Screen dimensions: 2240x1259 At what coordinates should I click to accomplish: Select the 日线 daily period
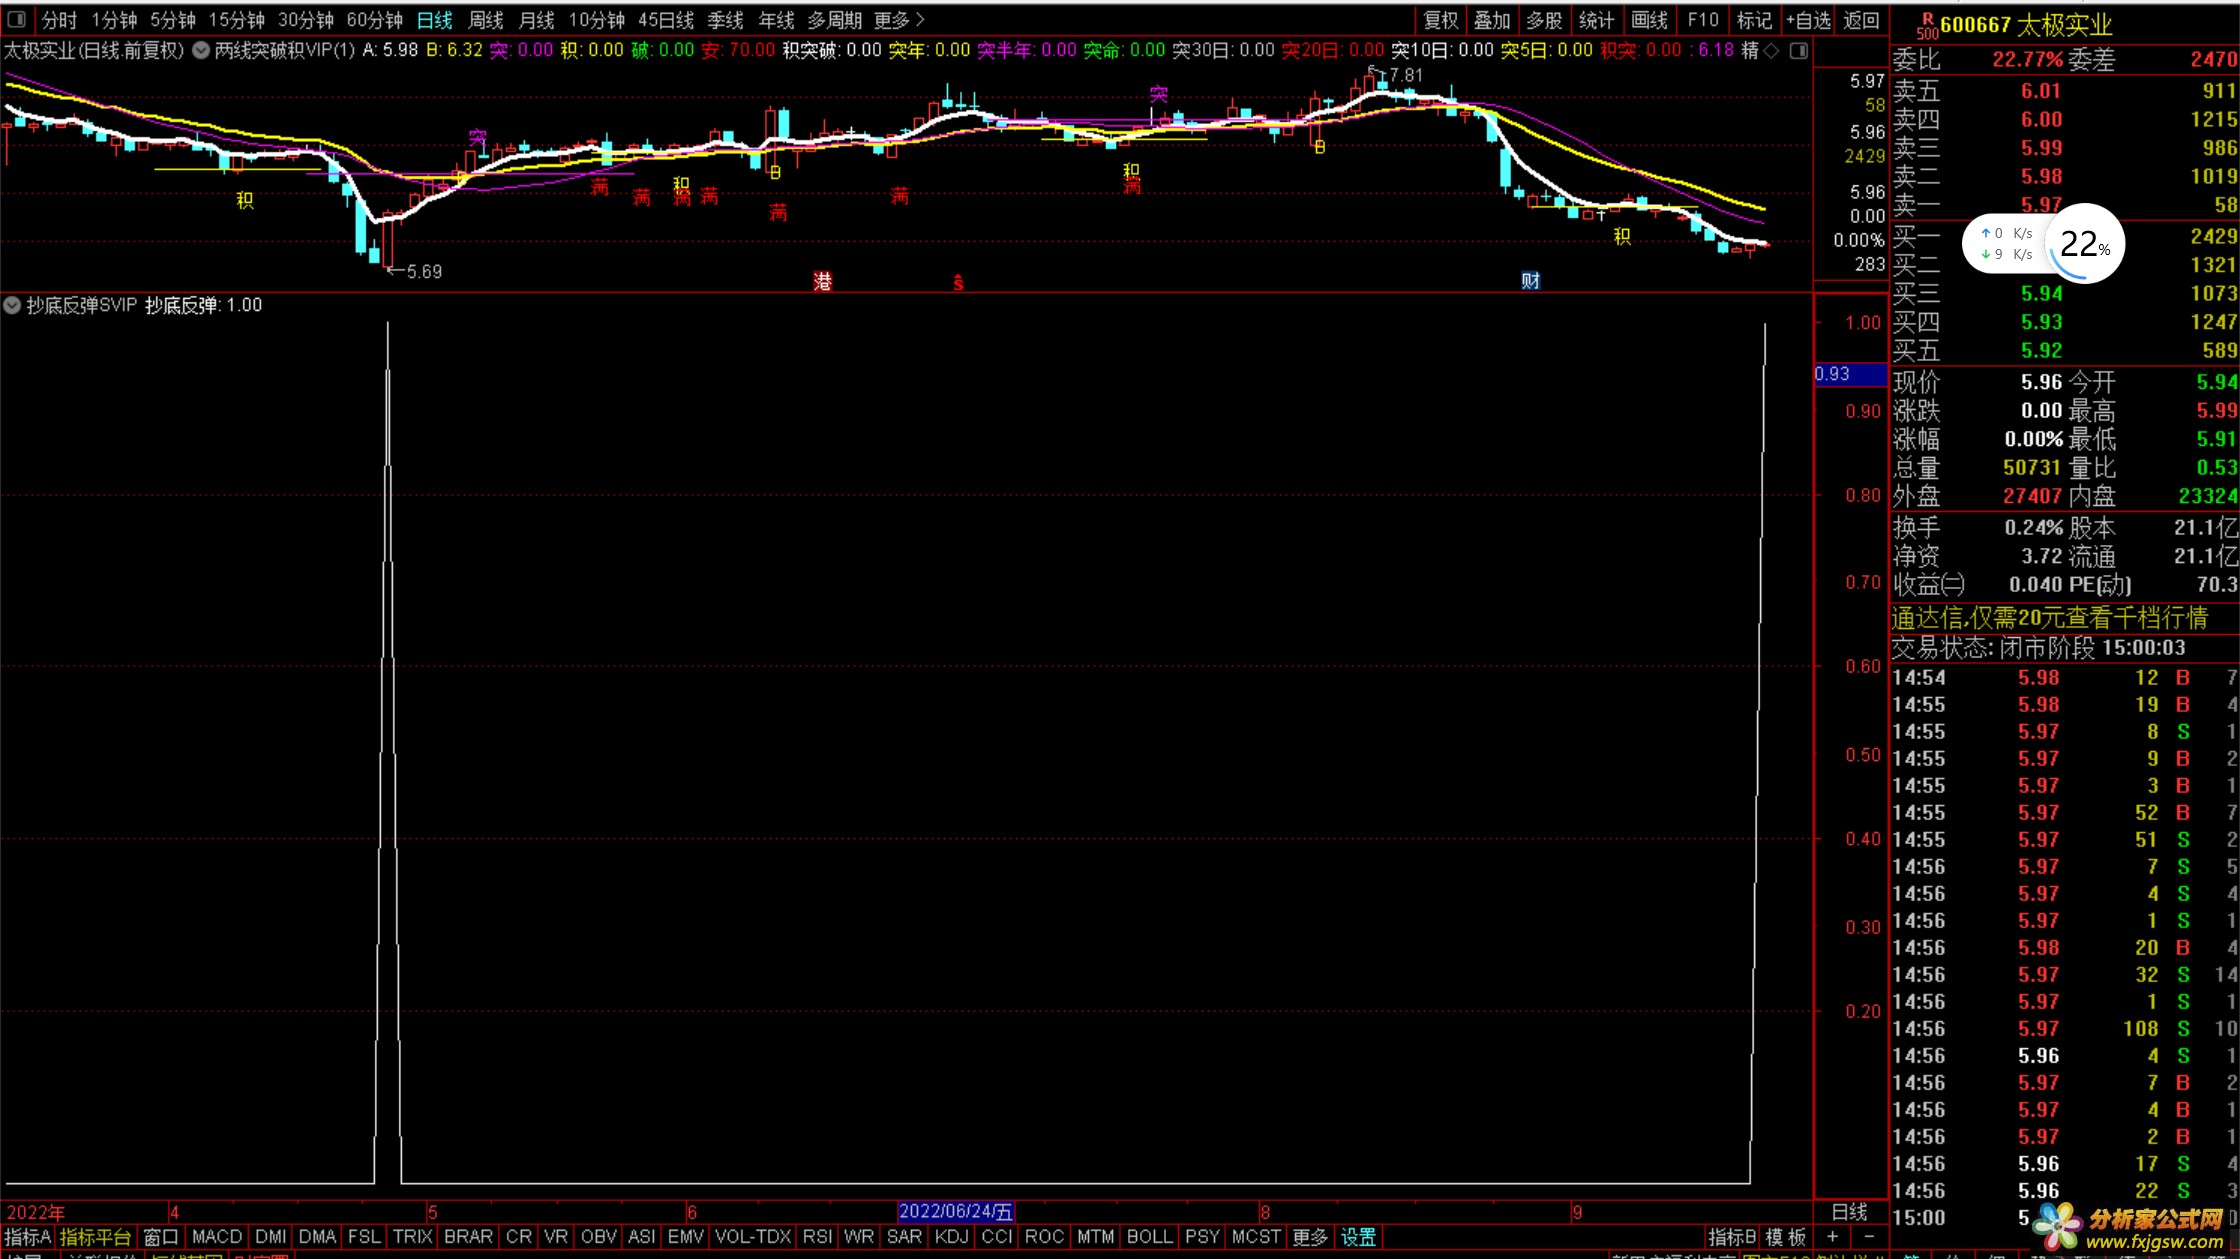pos(435,20)
